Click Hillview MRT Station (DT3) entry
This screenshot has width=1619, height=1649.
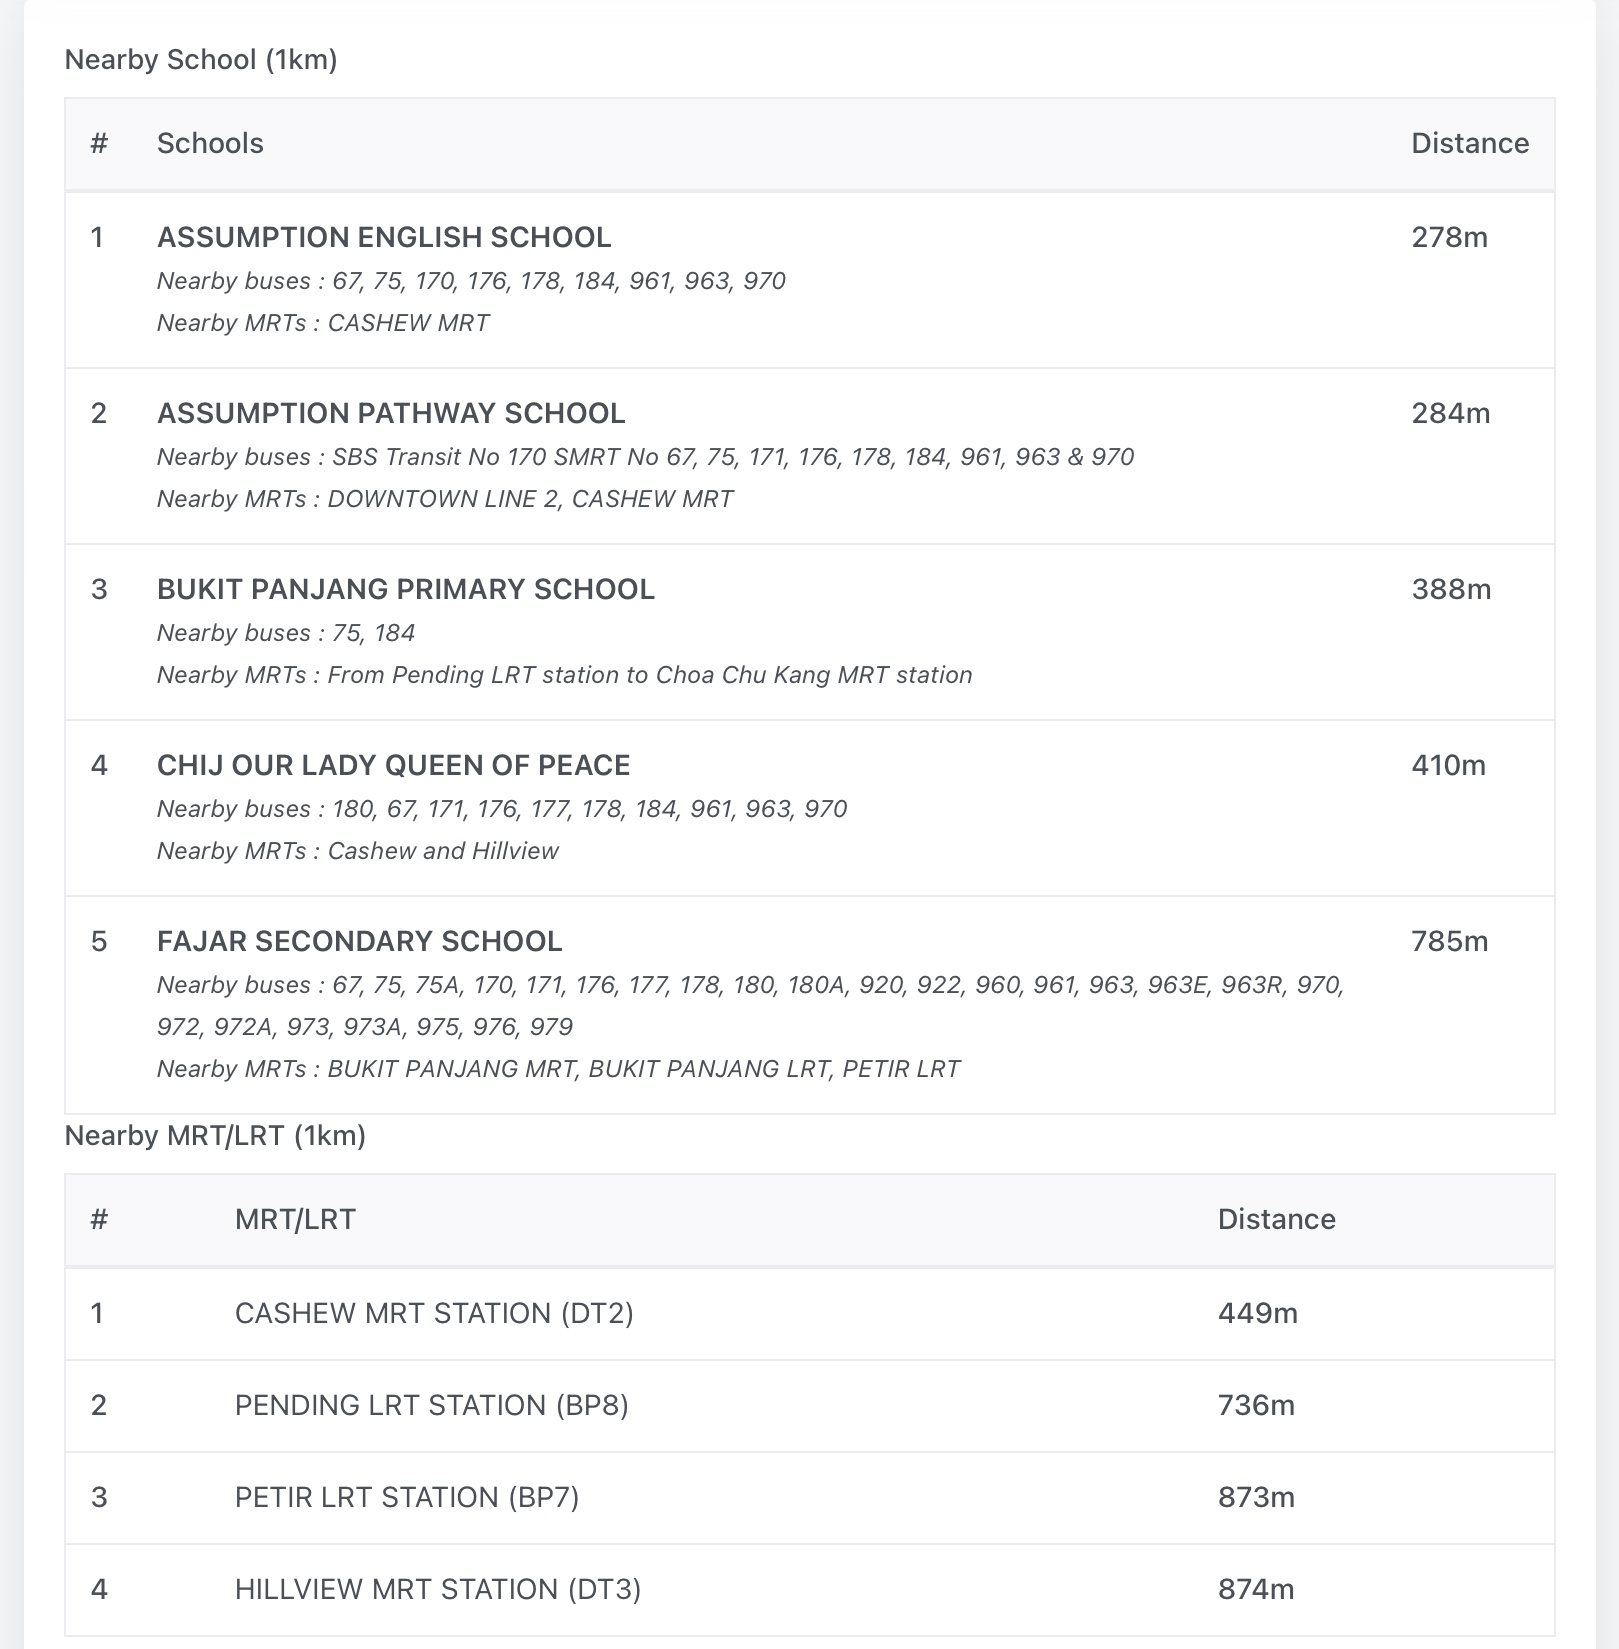tap(438, 1590)
